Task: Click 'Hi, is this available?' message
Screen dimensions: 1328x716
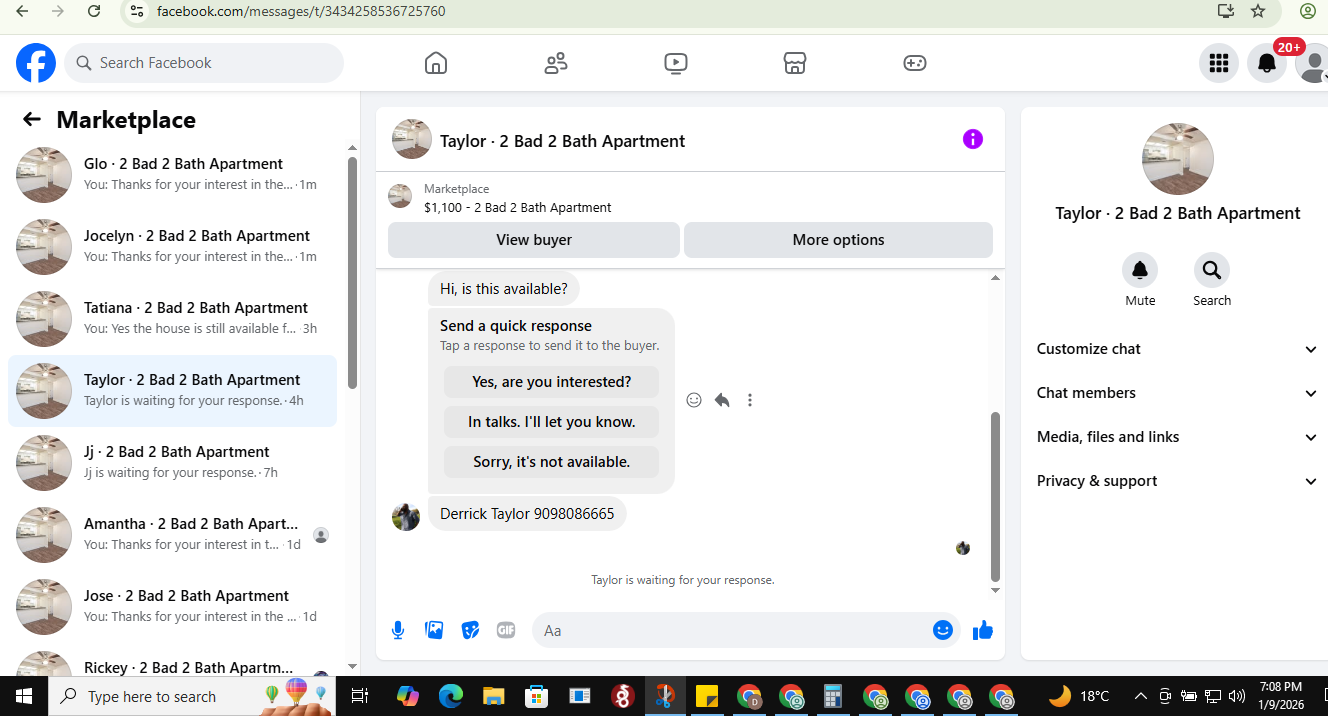Action: pyautogui.click(x=503, y=289)
